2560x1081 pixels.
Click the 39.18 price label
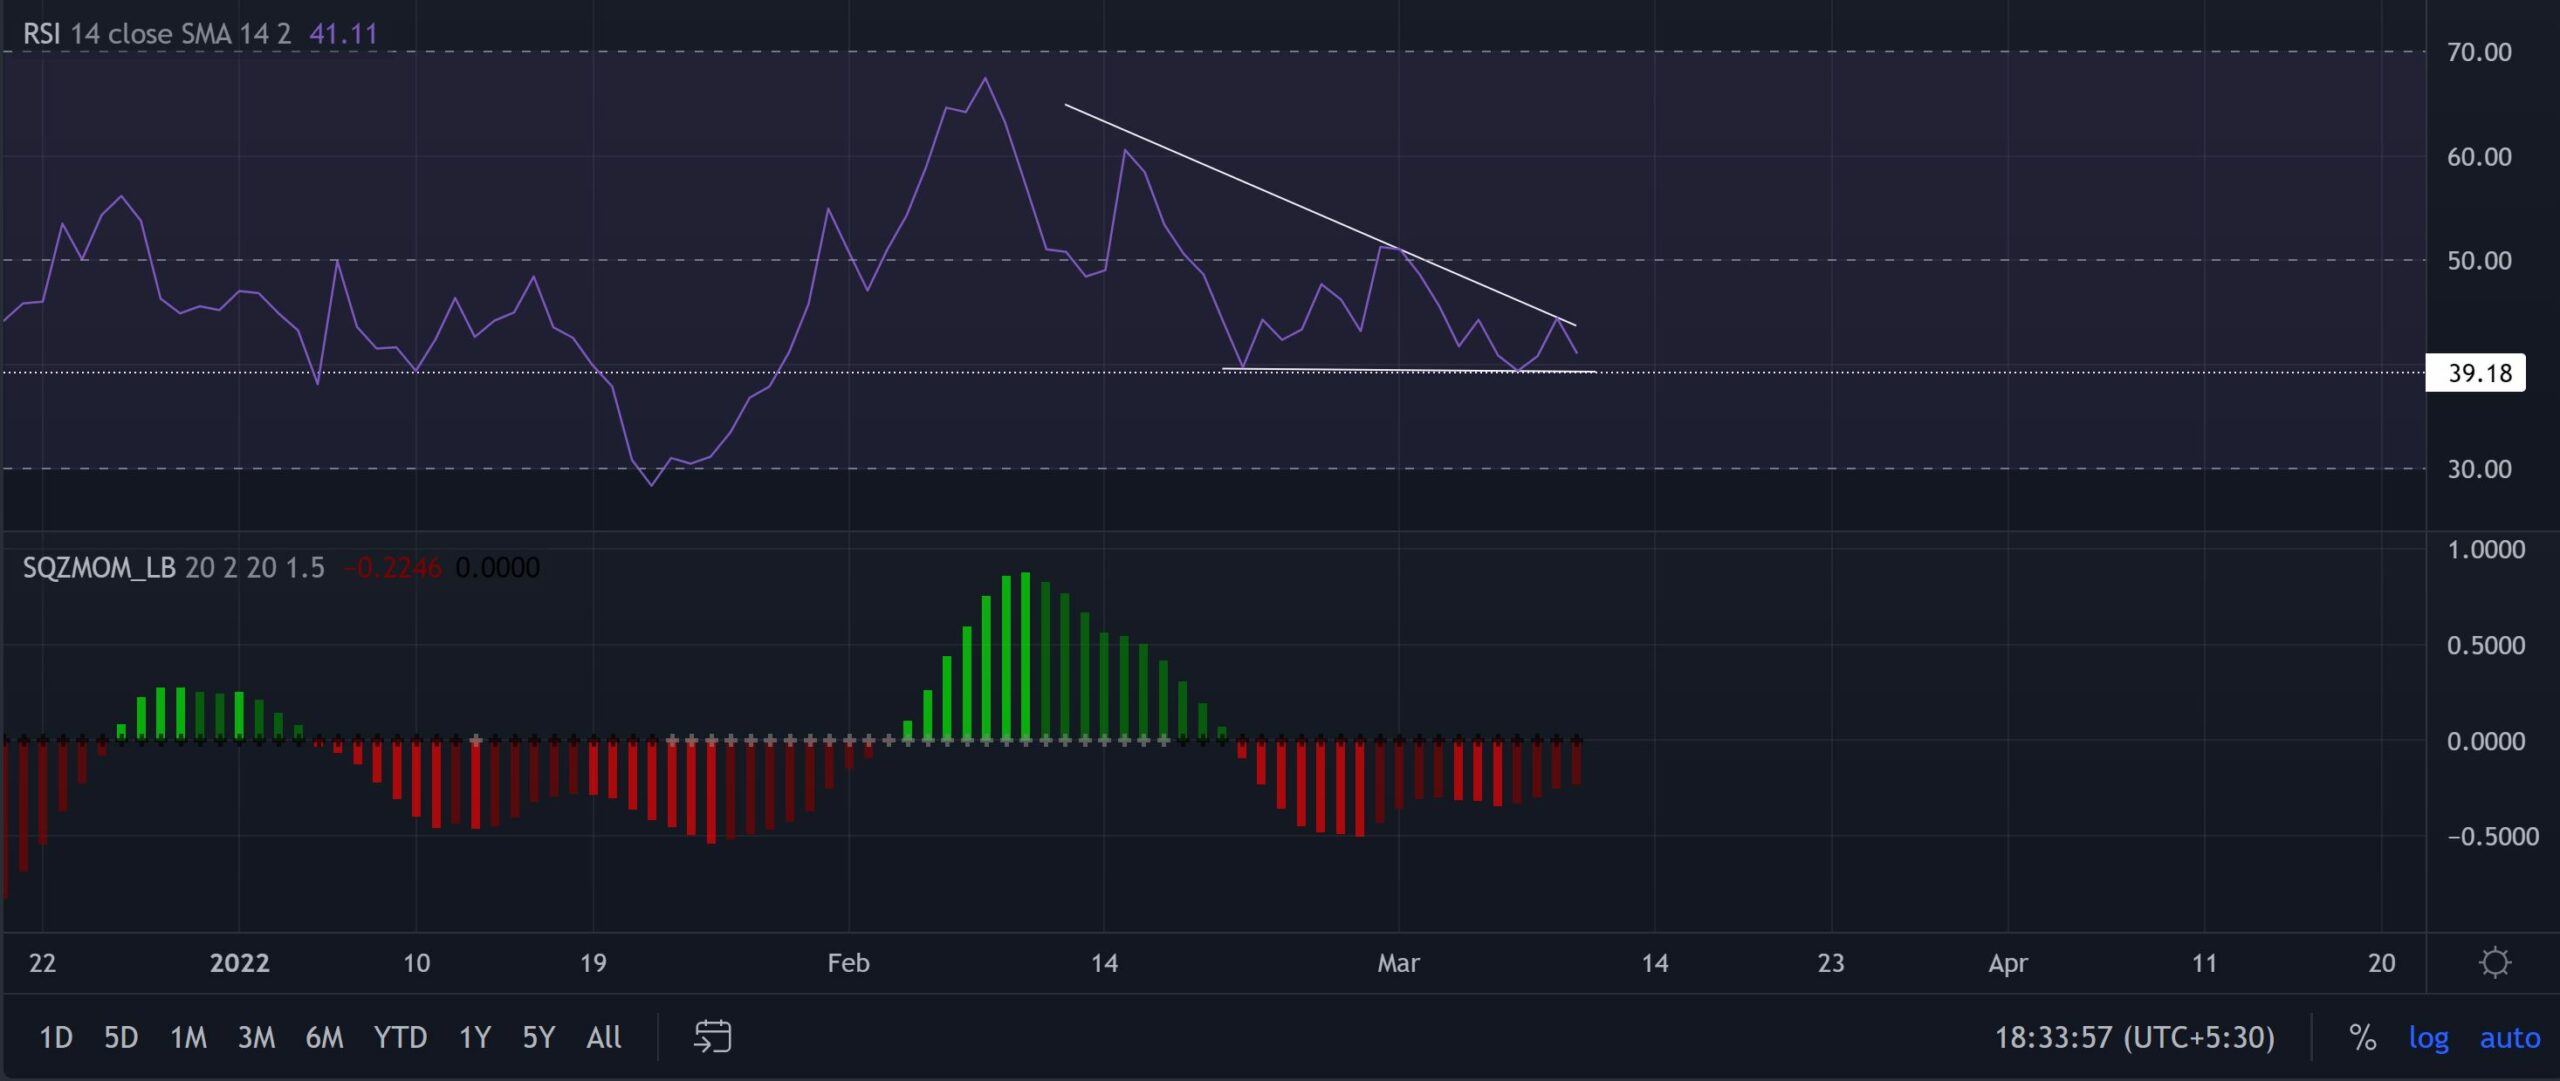tap(2478, 373)
